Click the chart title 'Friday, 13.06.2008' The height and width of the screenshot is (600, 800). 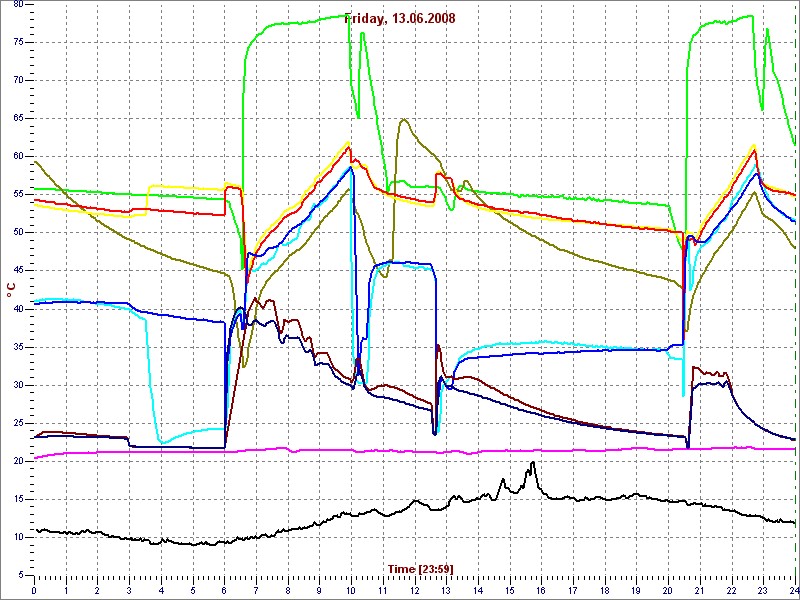400,19
